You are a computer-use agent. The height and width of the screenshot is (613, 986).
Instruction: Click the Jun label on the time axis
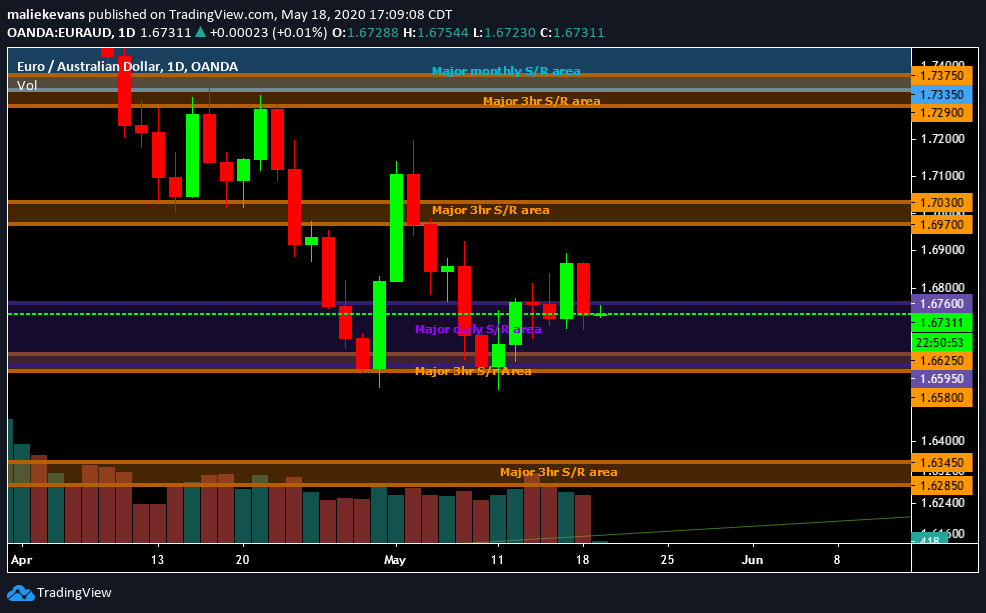click(x=752, y=560)
